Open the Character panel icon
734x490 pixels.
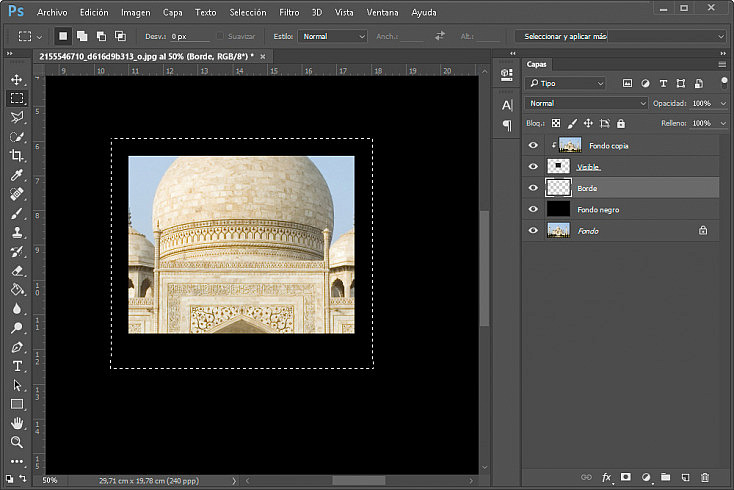[x=507, y=105]
